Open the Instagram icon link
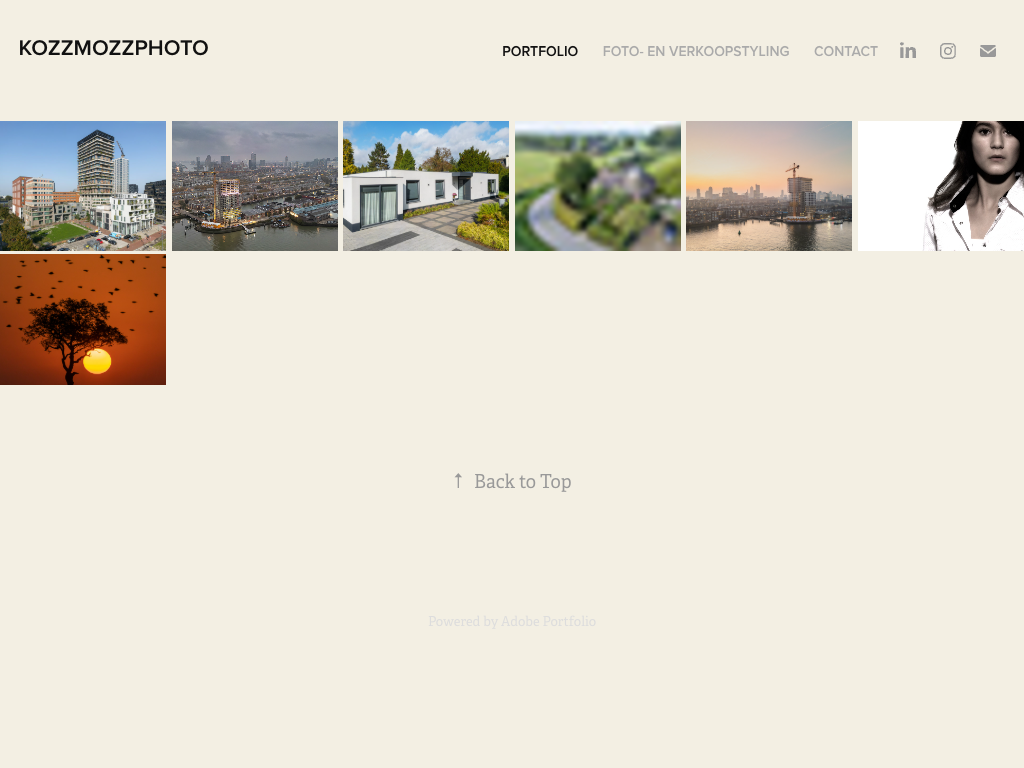Image resolution: width=1024 pixels, height=768 pixels. point(948,51)
